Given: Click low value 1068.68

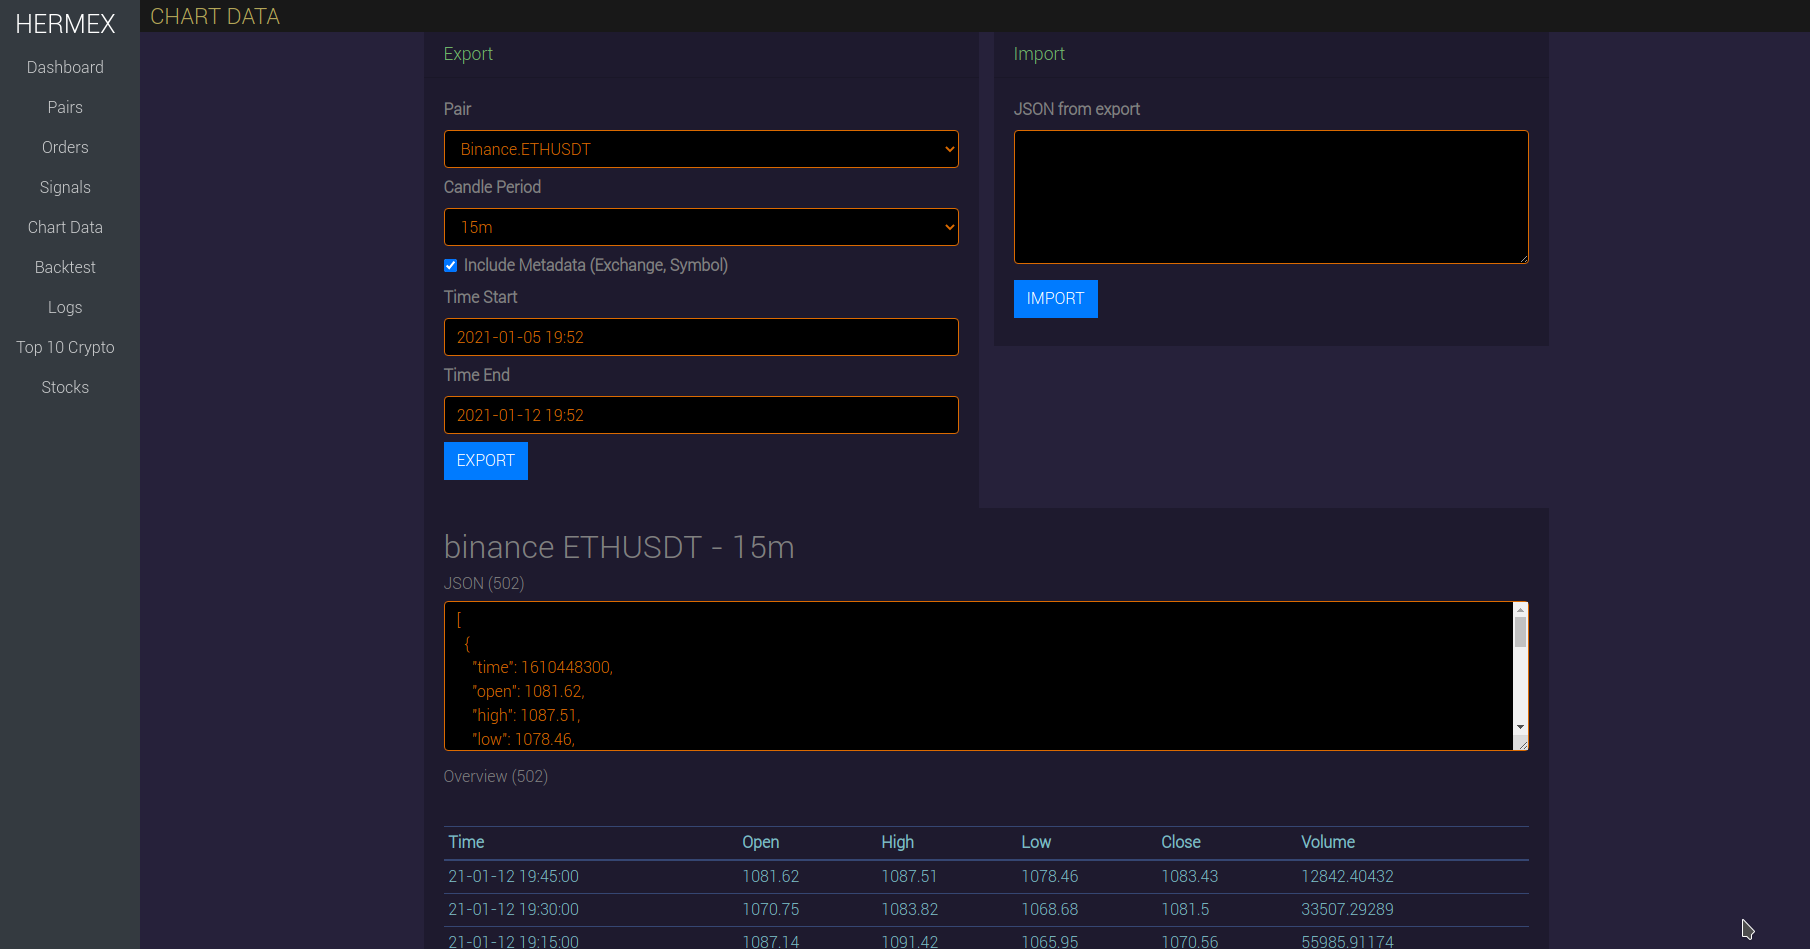Looking at the screenshot, I should (x=1050, y=909).
